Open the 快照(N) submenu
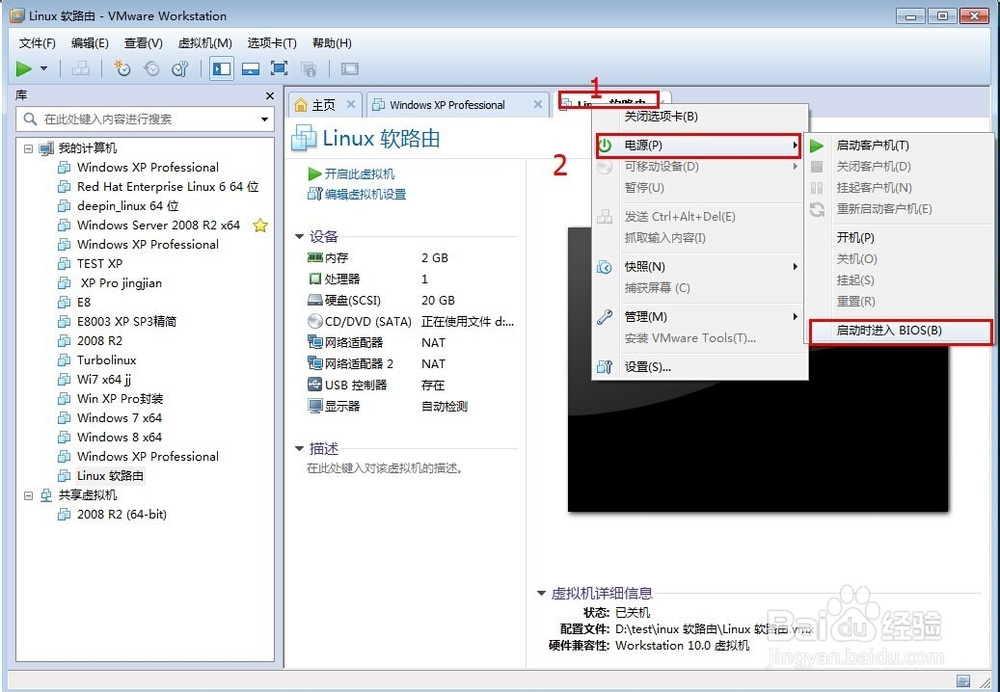The height and width of the screenshot is (692, 1000). click(x=700, y=267)
